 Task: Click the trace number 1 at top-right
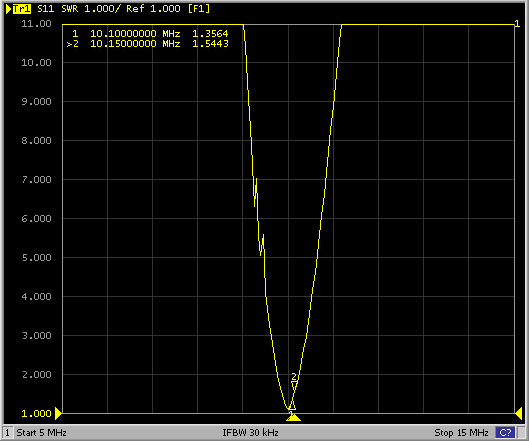pyautogui.click(x=517, y=23)
